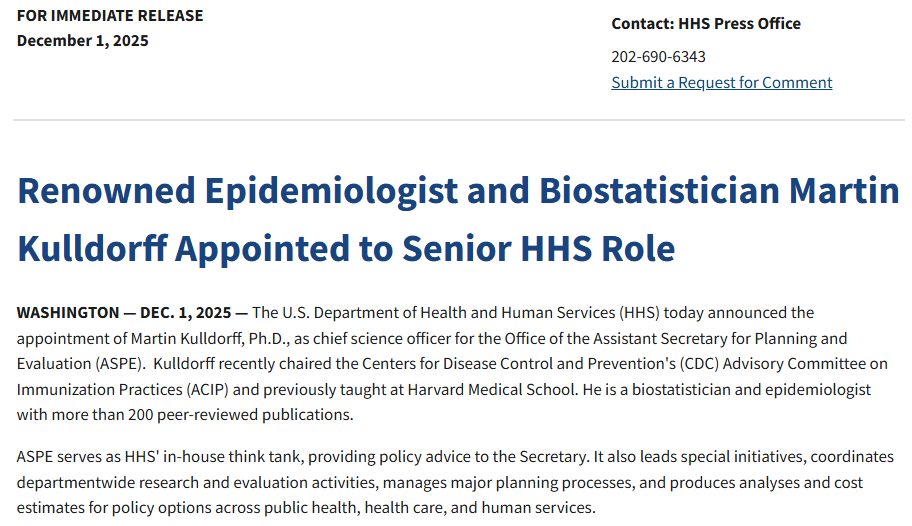This screenshot has height=526, width=912.
Task: Click the words Harvard Medical School
Action: [x=491, y=389]
